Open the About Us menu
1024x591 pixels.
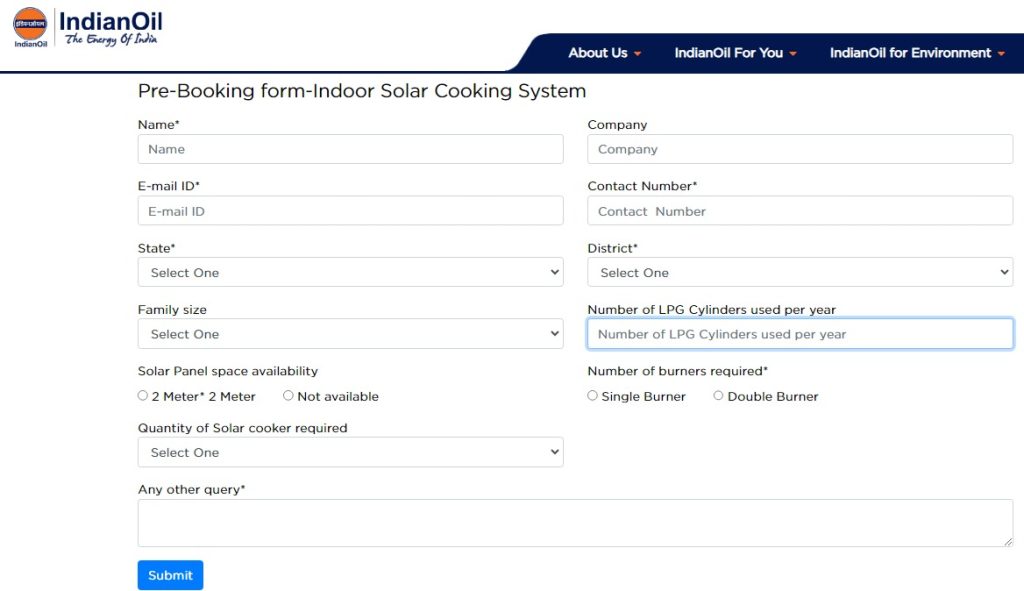click(604, 53)
